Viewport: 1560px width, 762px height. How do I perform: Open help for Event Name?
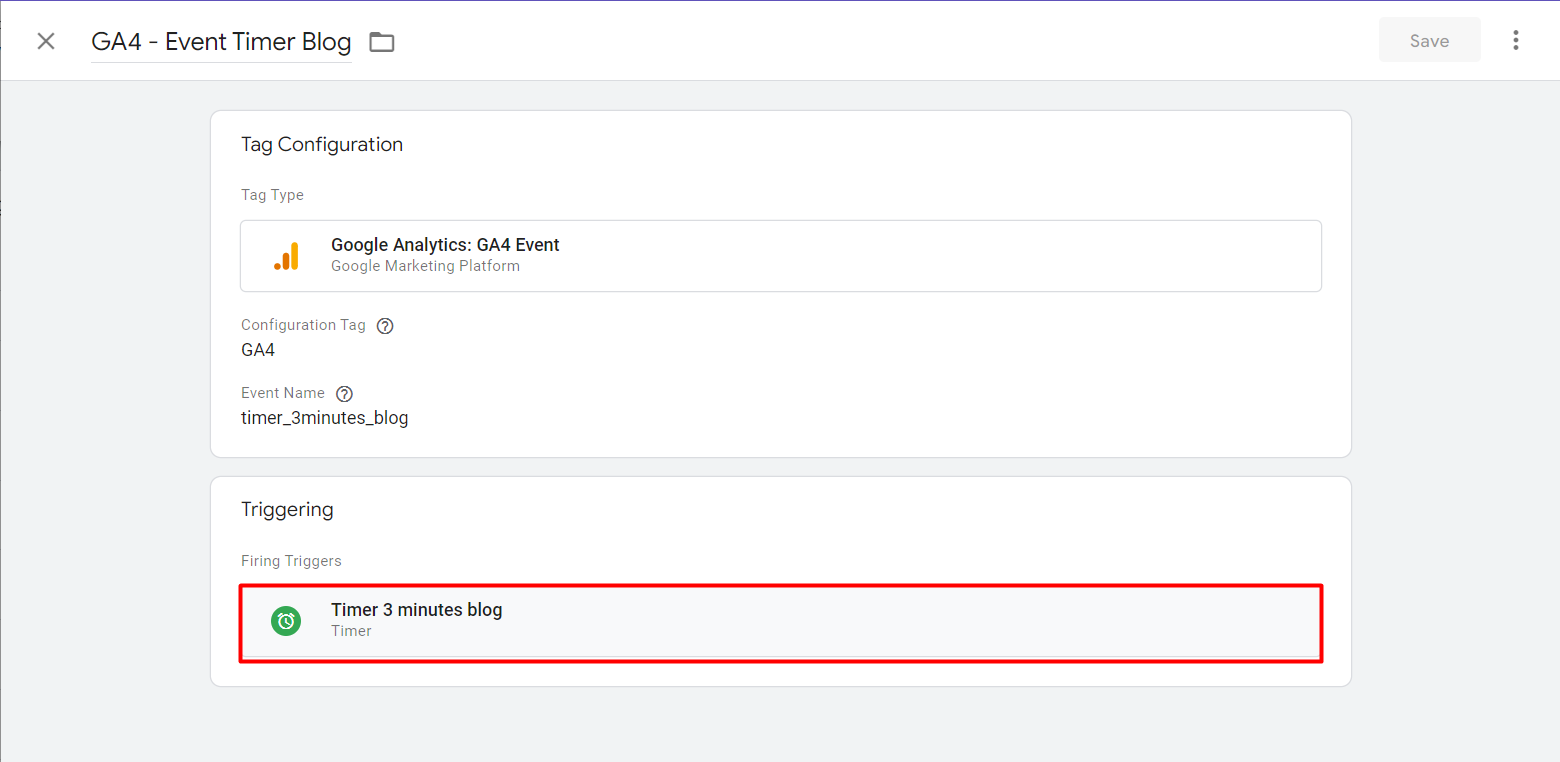[x=345, y=394]
